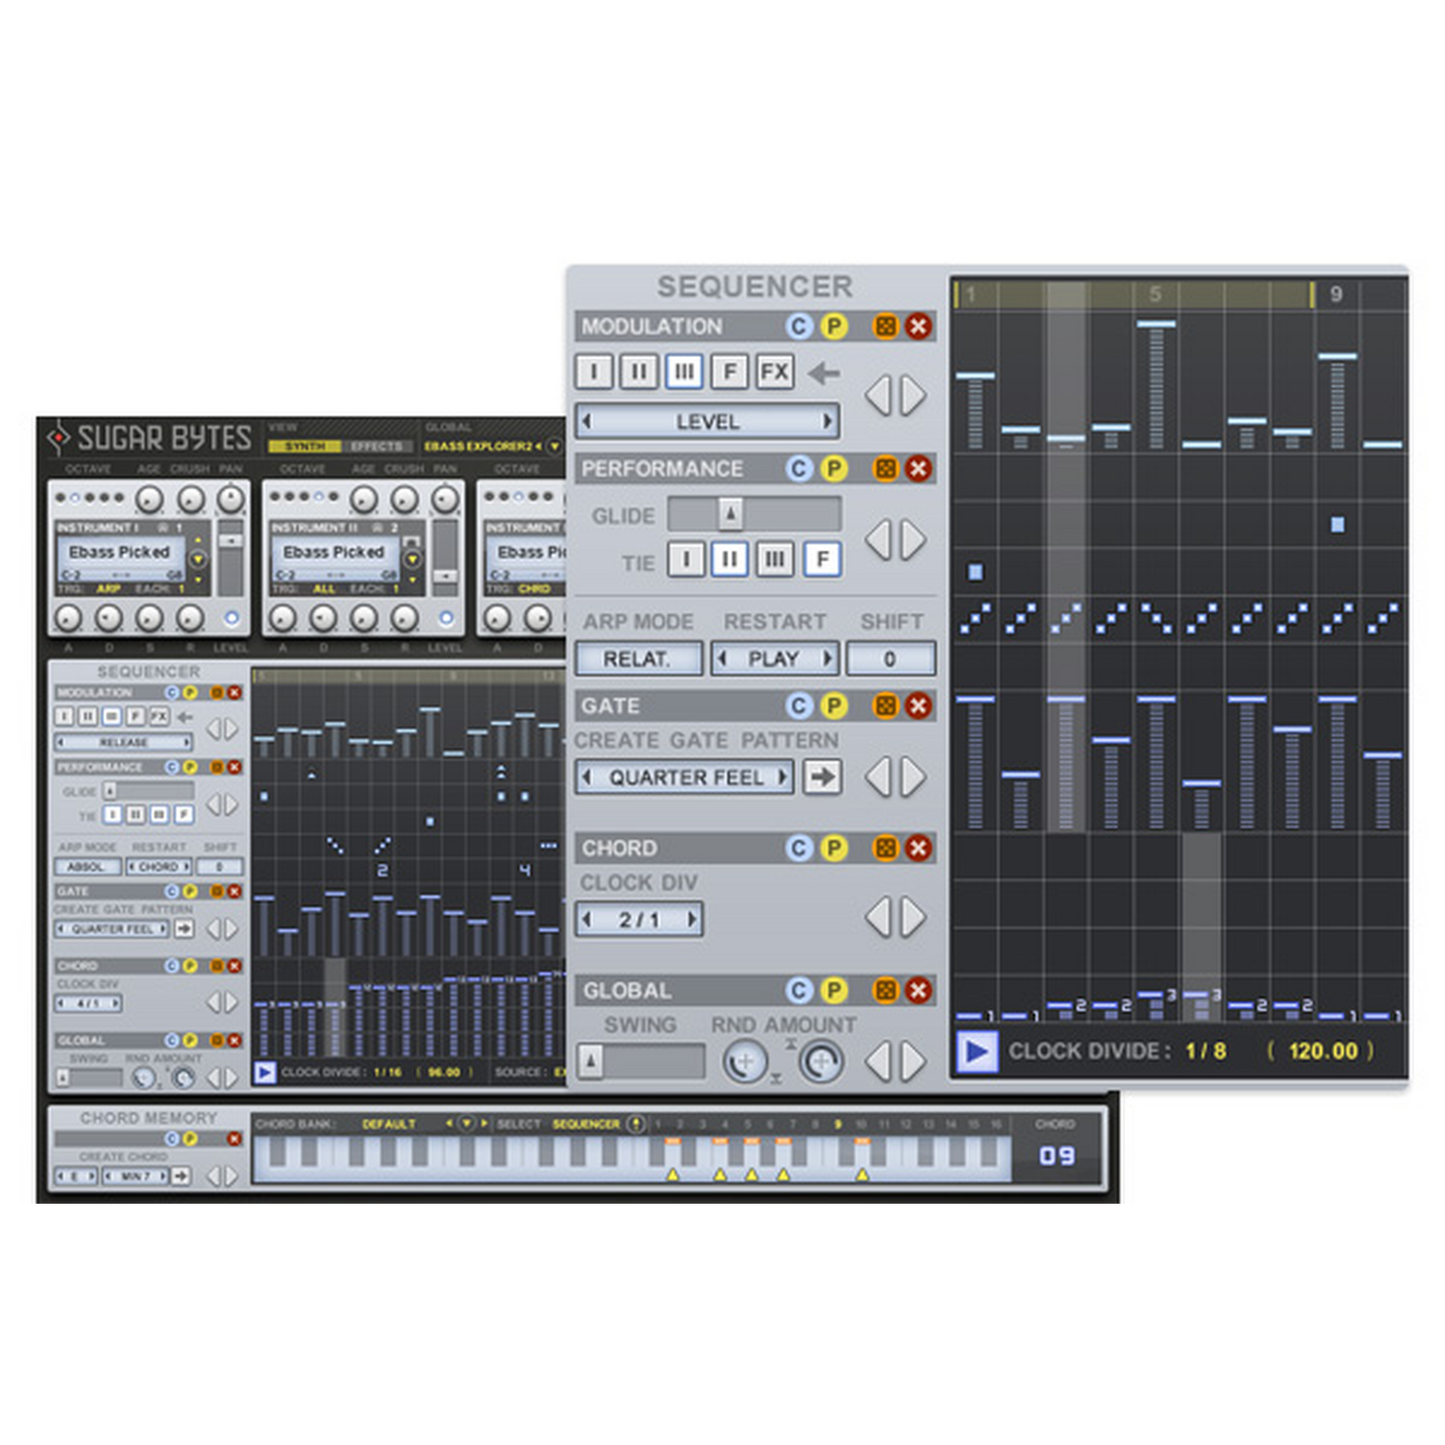Clear the Chord section with the red X icon
Screen dimensions: 1445x1445
tap(918, 848)
